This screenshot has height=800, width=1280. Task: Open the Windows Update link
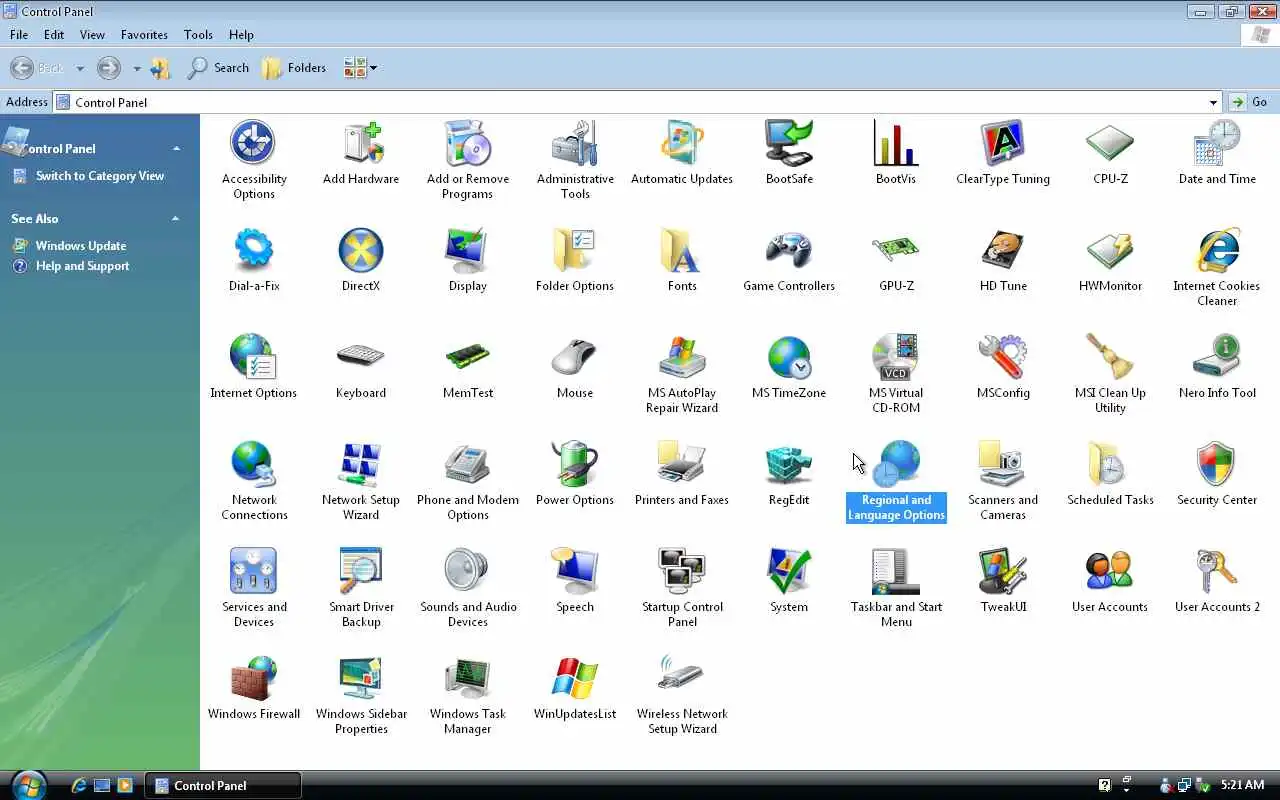[x=81, y=246]
